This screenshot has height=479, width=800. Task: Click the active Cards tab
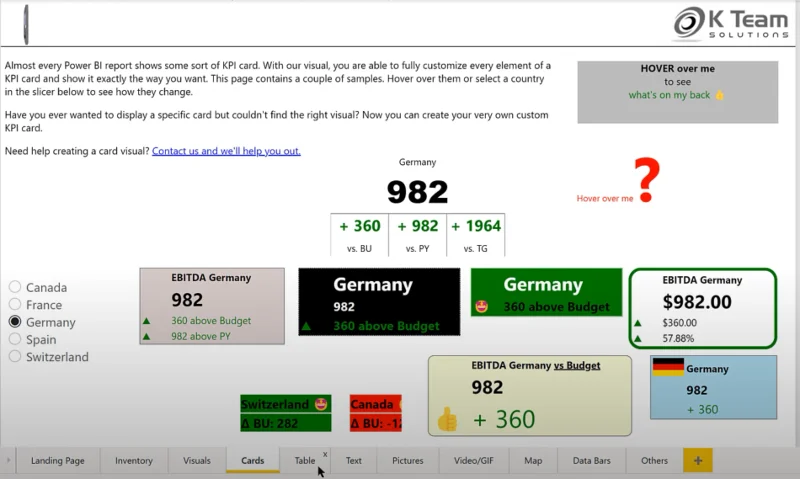[x=253, y=460]
